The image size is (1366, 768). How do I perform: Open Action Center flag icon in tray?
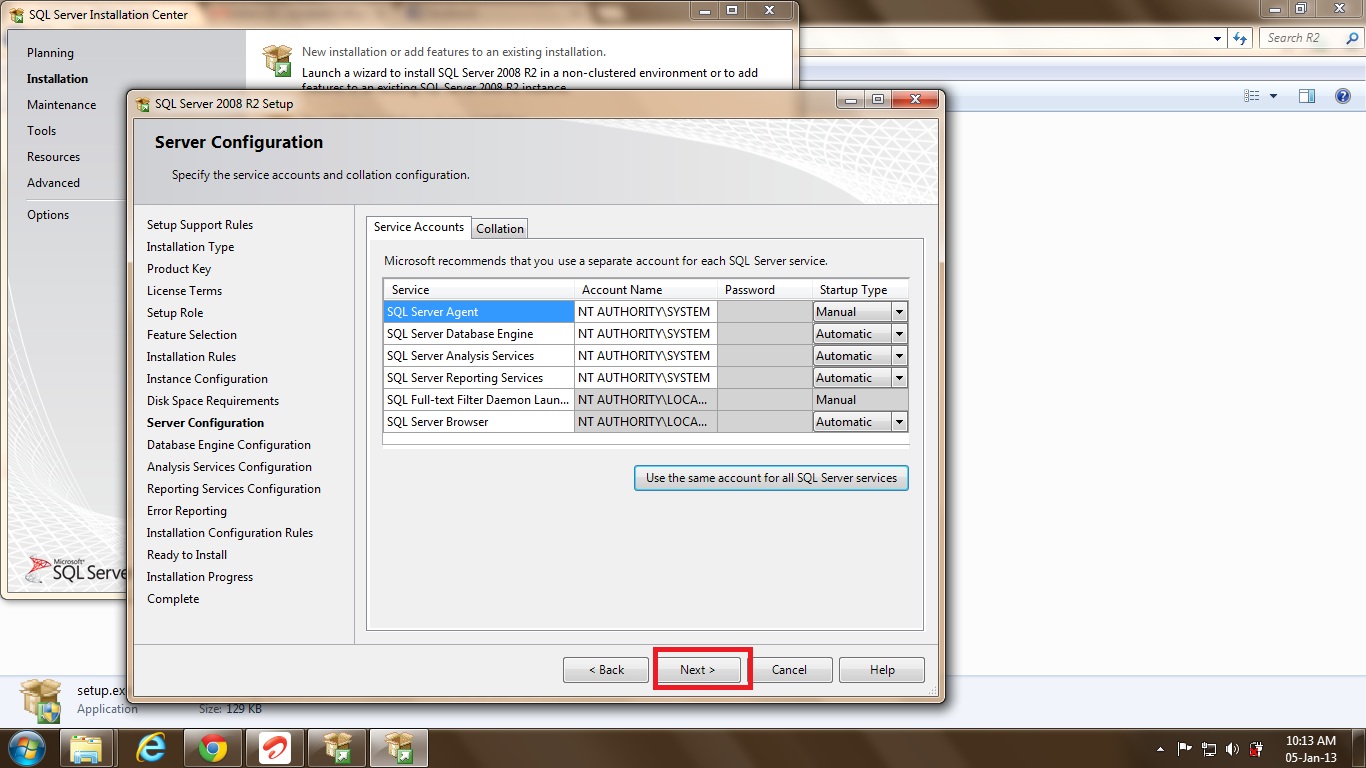pyautogui.click(x=1185, y=749)
